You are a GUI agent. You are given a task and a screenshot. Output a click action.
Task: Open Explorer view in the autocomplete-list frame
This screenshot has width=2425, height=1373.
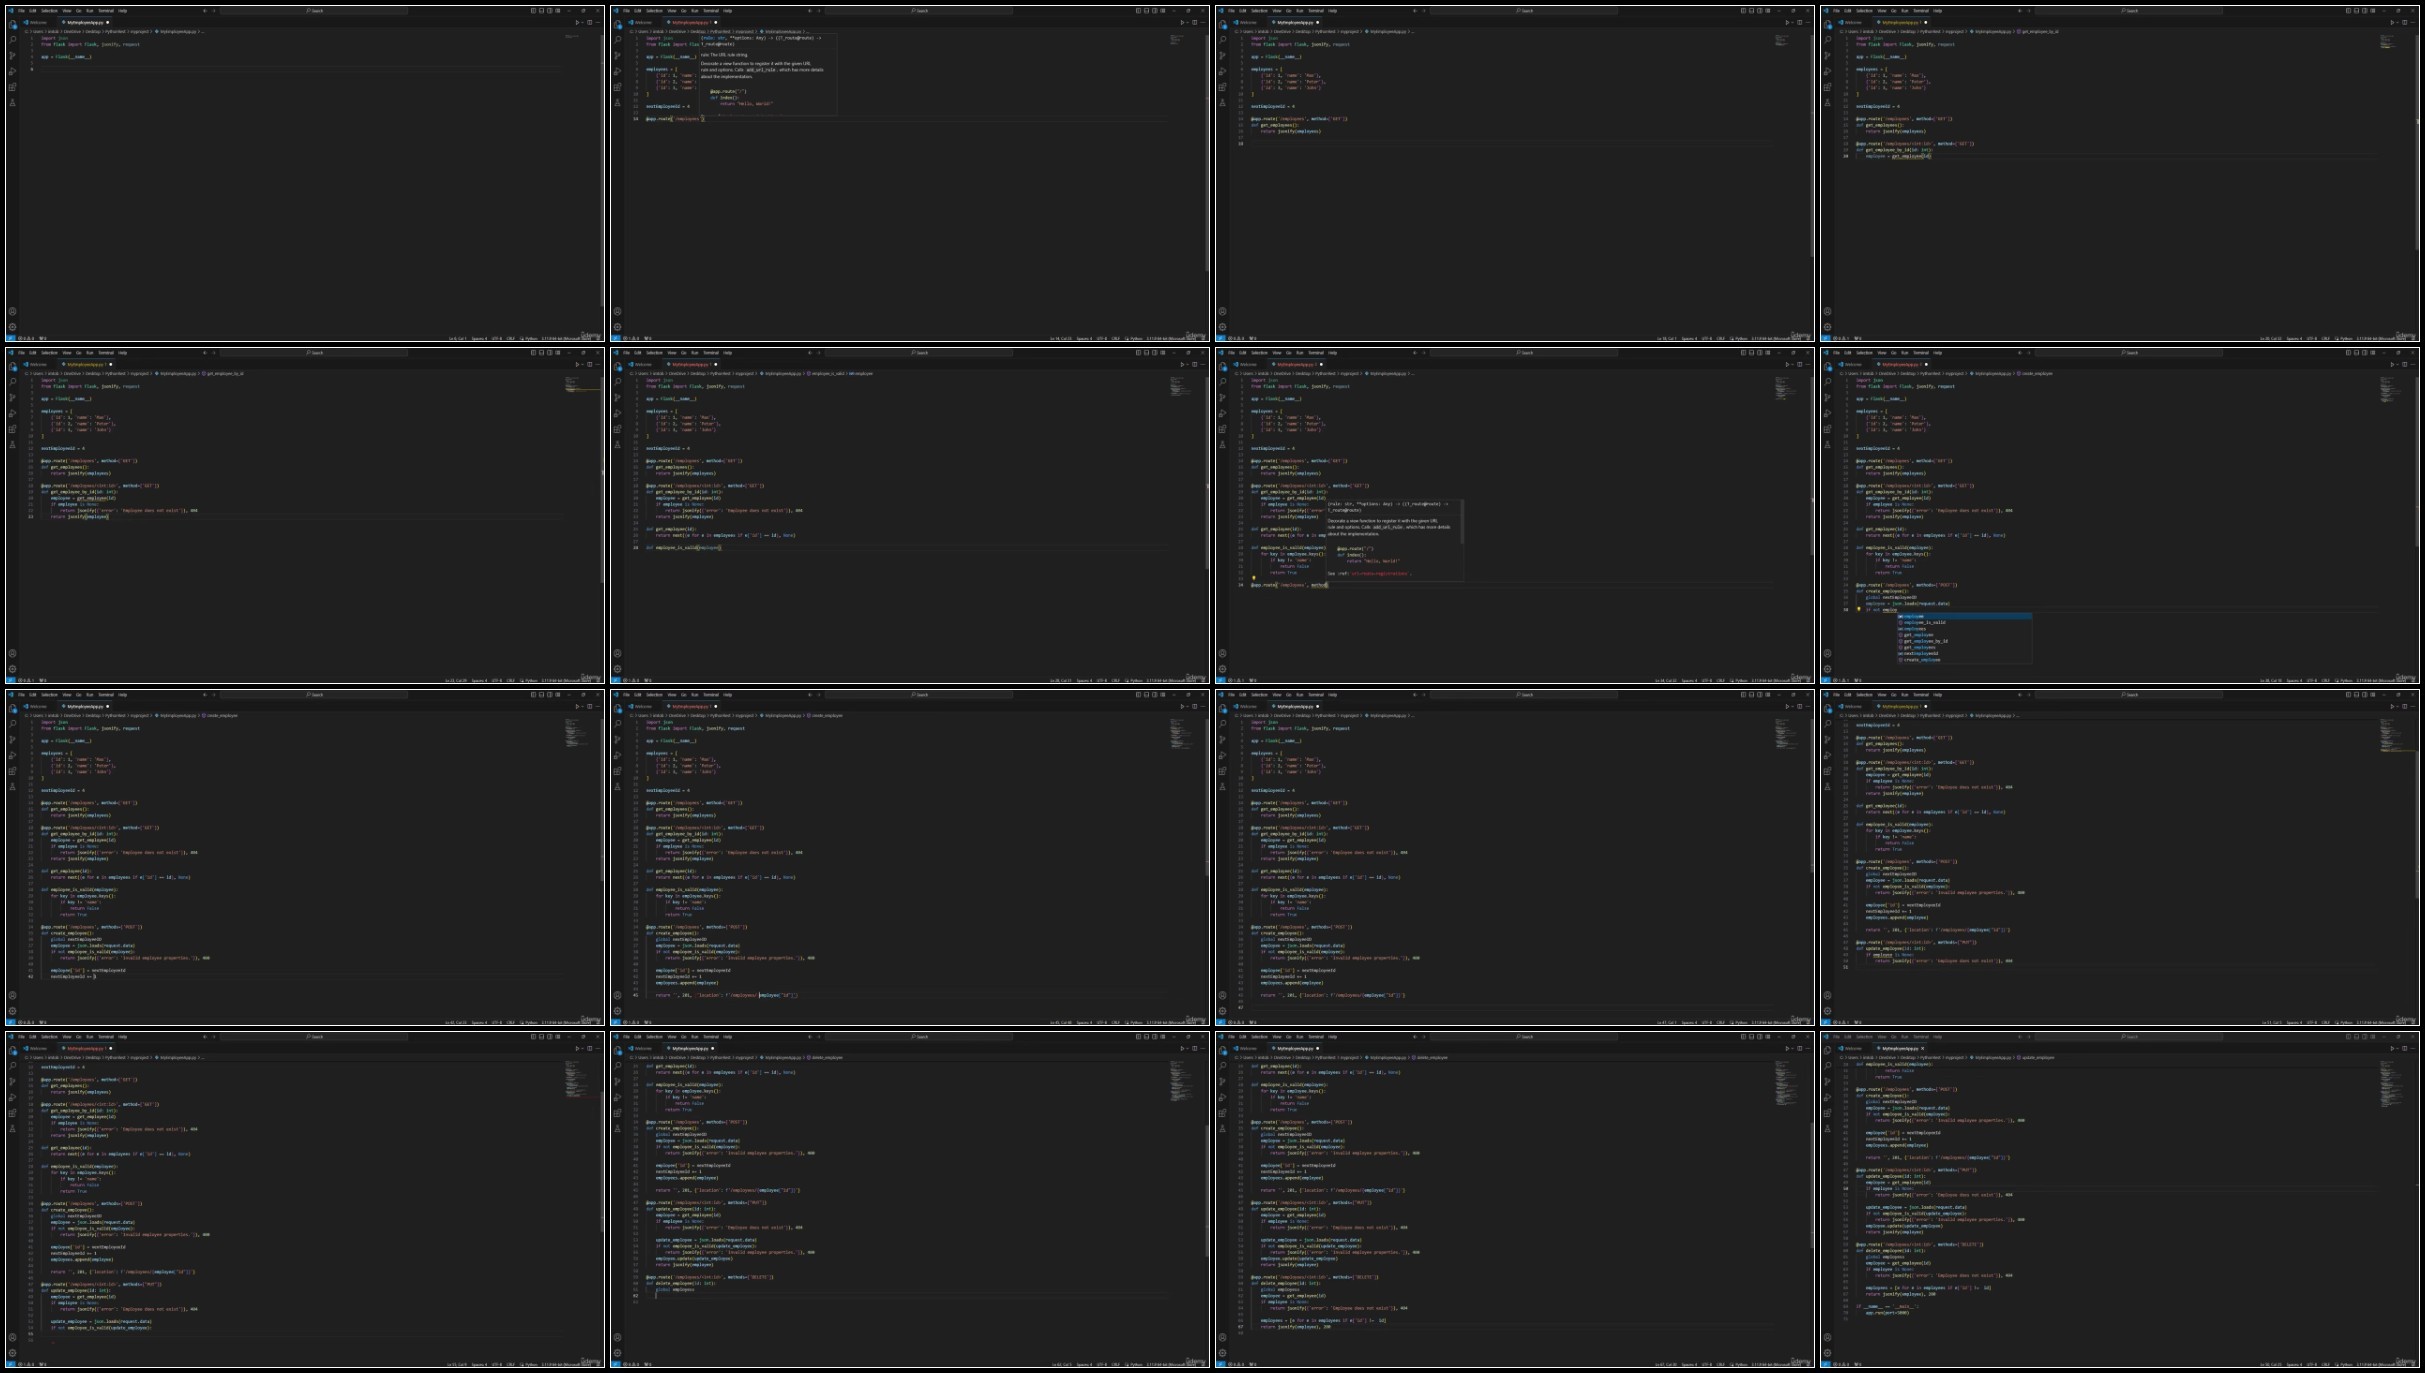(x=1827, y=366)
